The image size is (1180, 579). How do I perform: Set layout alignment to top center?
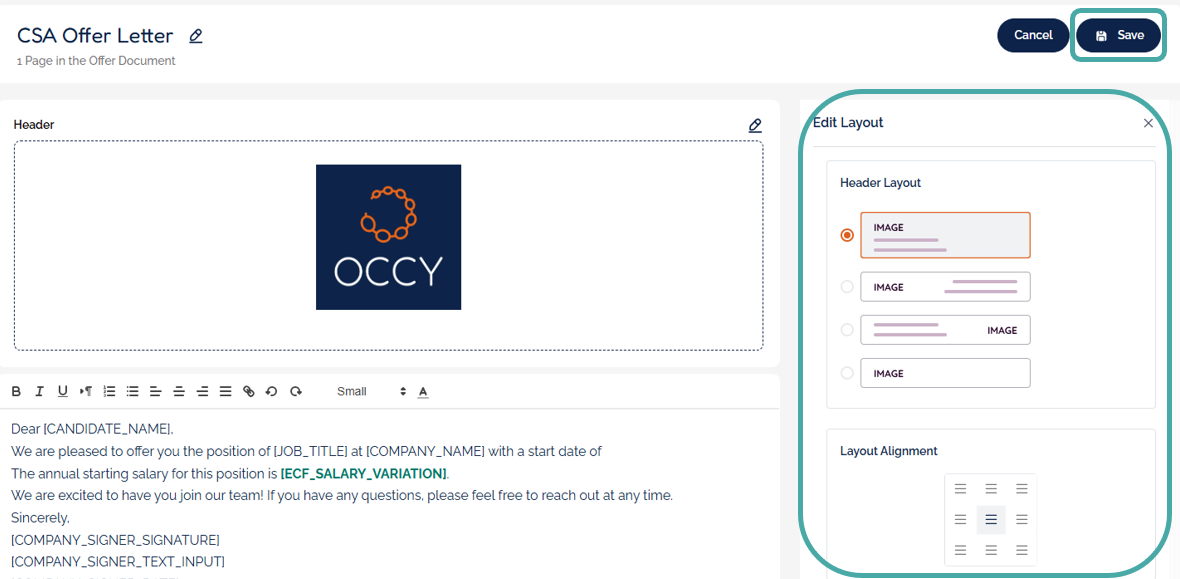[x=991, y=489]
